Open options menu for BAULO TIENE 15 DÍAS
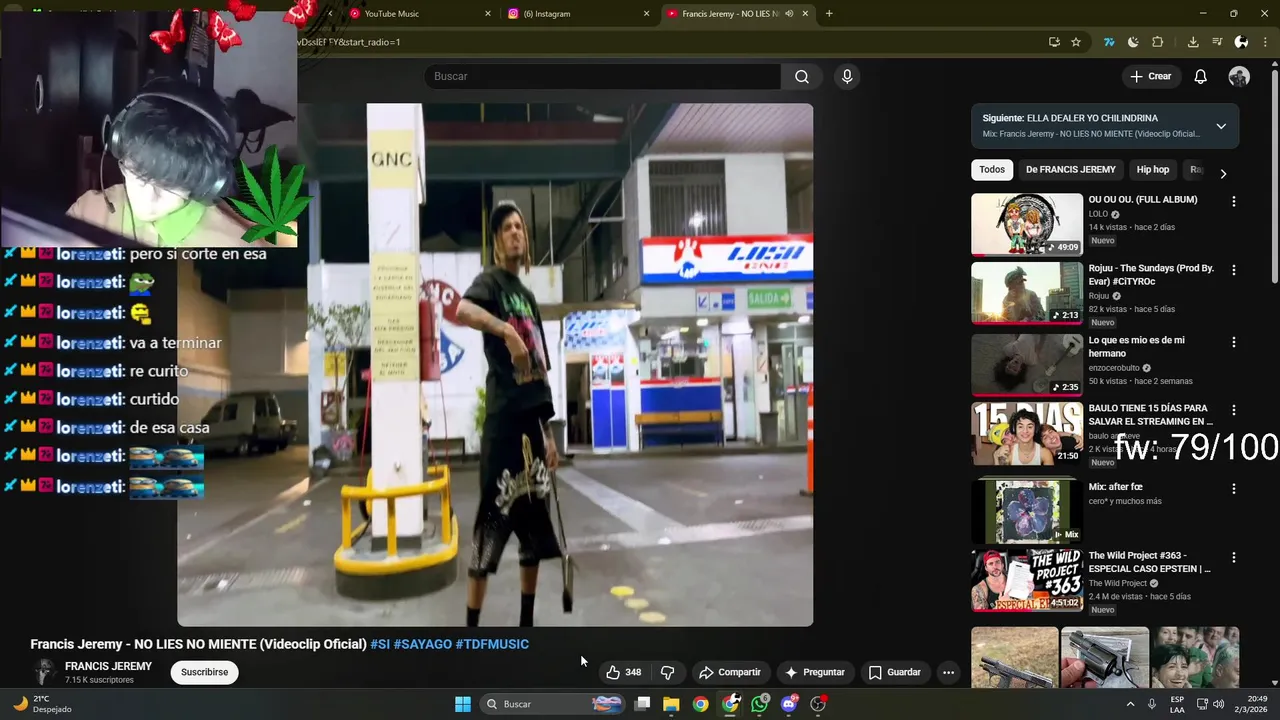1280x720 pixels. [x=1233, y=410]
